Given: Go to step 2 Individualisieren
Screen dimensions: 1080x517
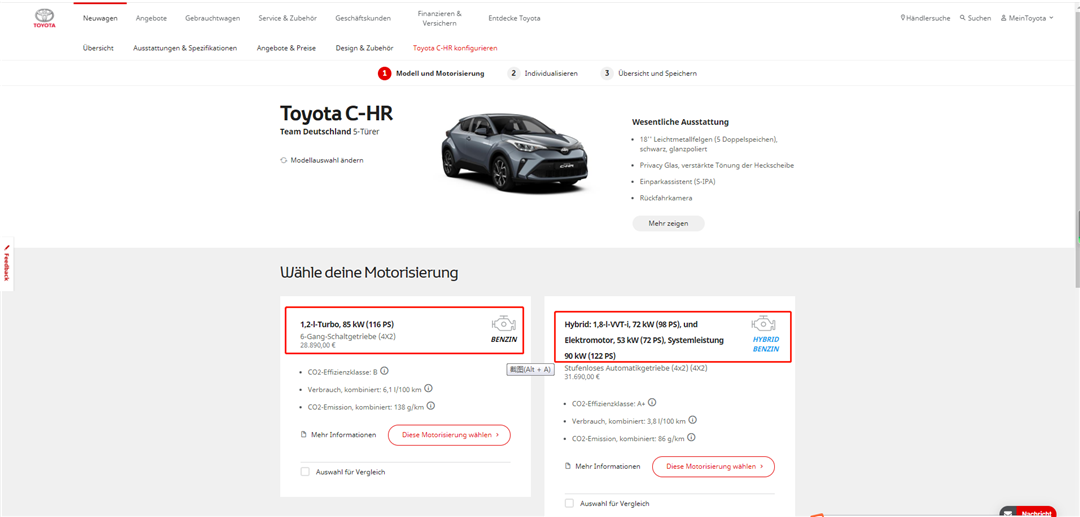Looking at the screenshot, I should coord(544,73).
